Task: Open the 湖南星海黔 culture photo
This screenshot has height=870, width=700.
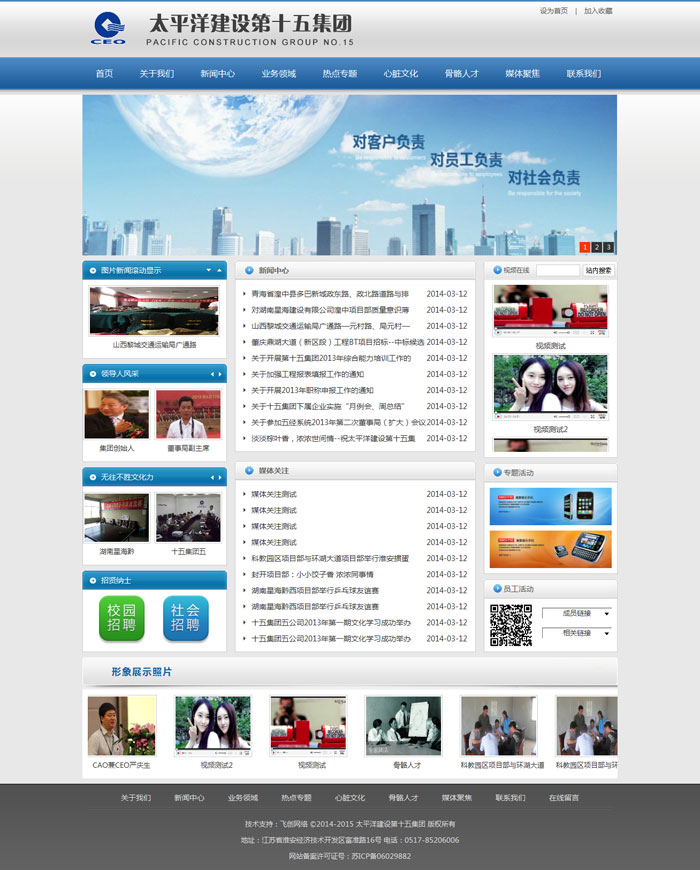Action: 117,518
